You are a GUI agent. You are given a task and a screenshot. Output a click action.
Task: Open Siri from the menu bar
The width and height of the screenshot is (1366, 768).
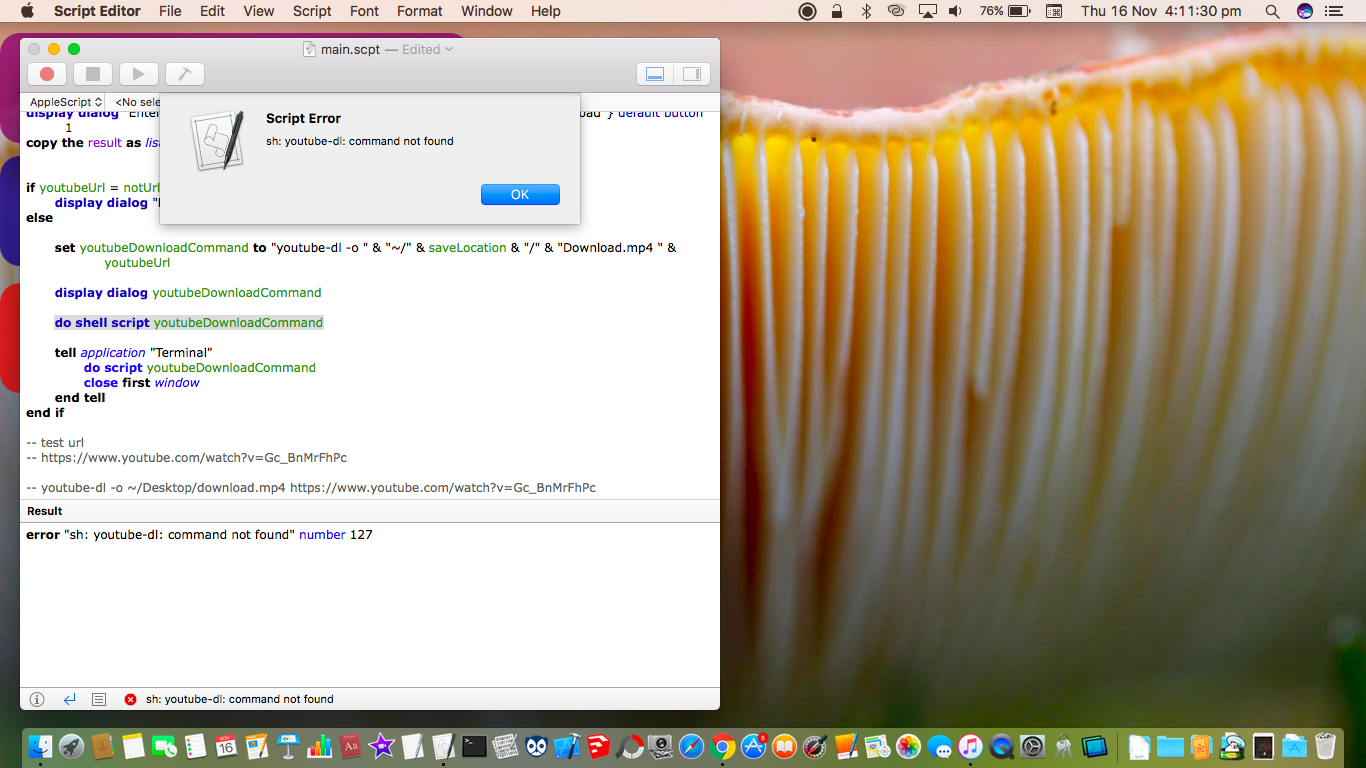[1305, 11]
